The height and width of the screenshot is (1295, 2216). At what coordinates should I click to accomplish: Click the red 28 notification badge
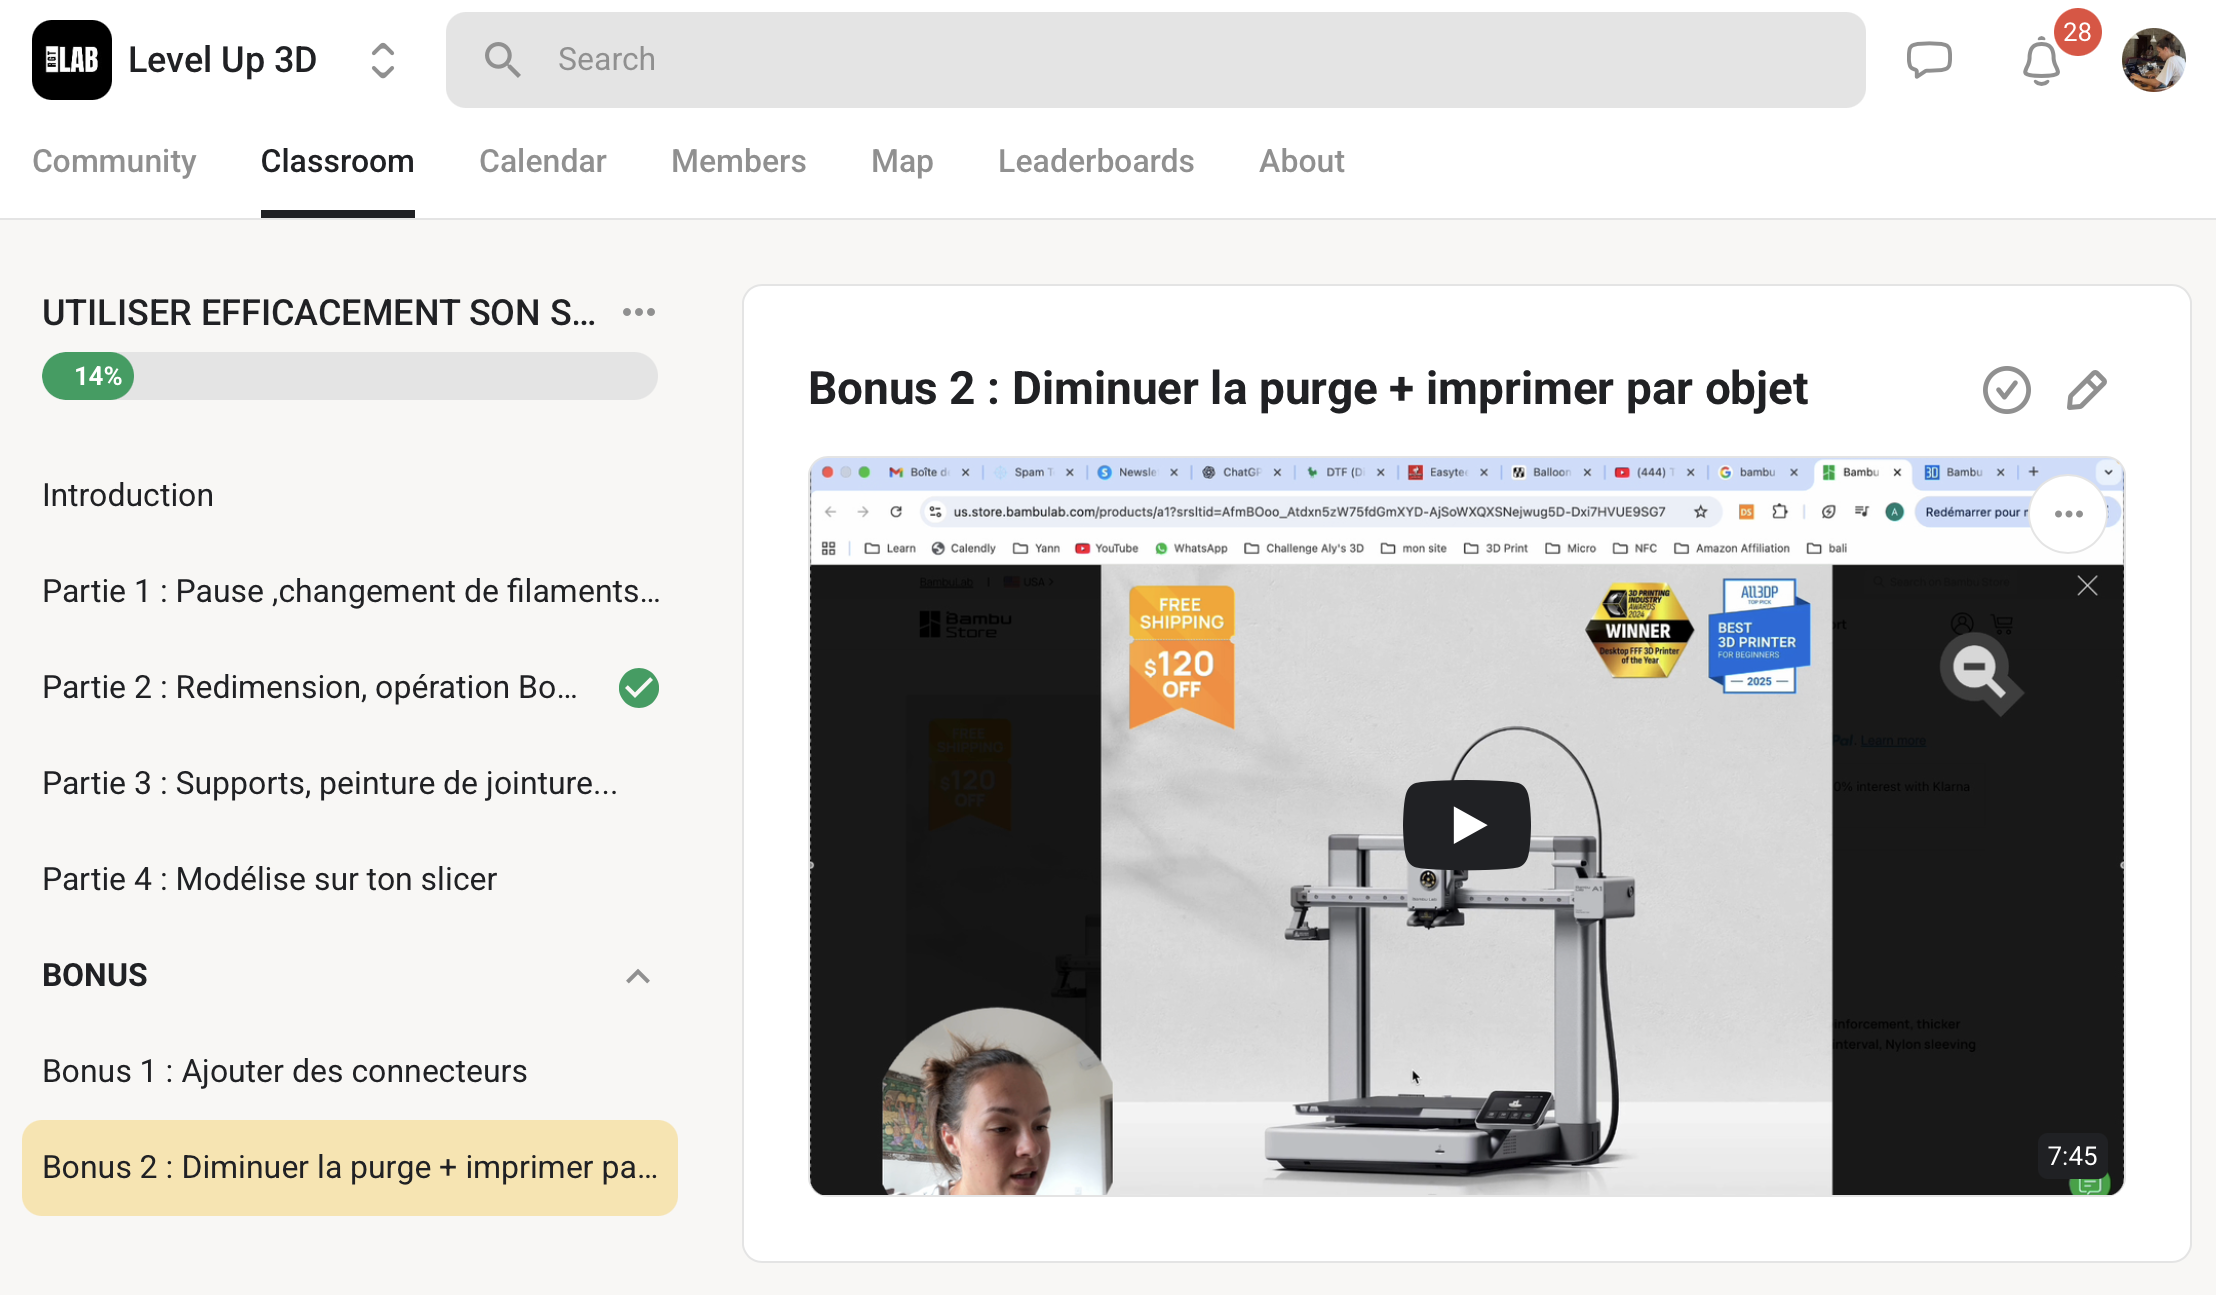(x=2077, y=32)
